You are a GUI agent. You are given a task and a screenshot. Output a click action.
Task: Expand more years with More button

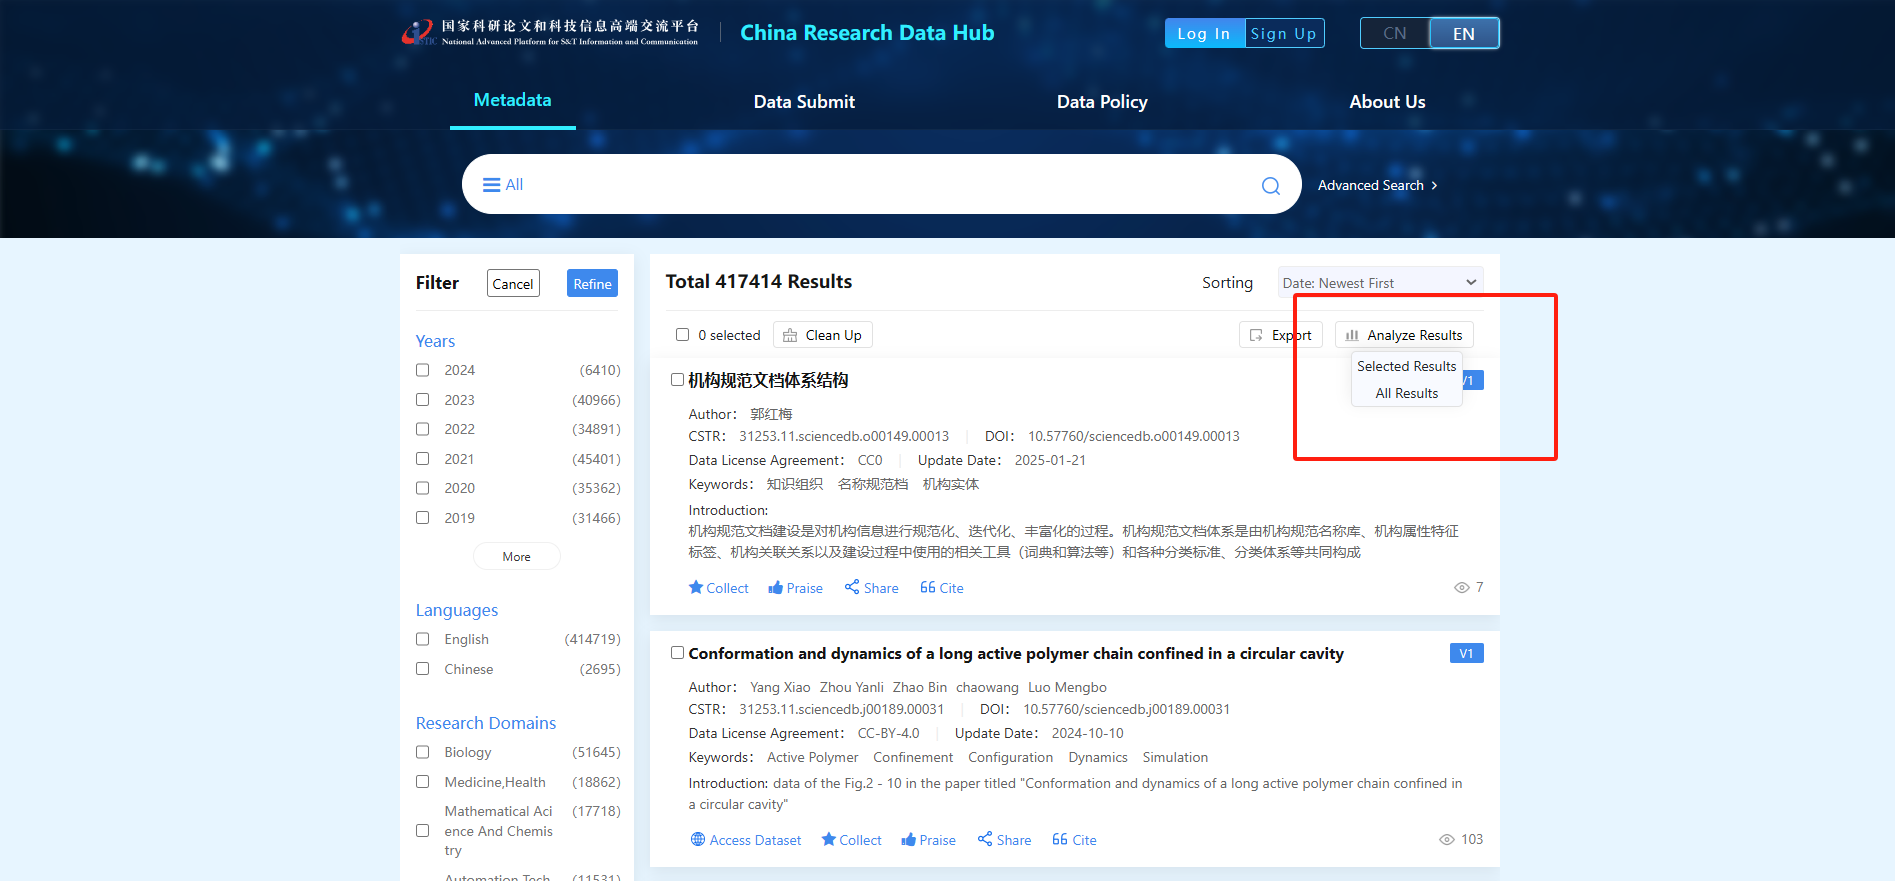(516, 557)
